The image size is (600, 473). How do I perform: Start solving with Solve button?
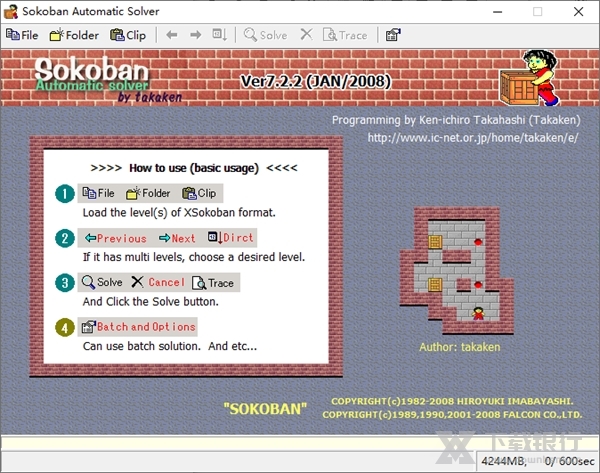point(266,35)
